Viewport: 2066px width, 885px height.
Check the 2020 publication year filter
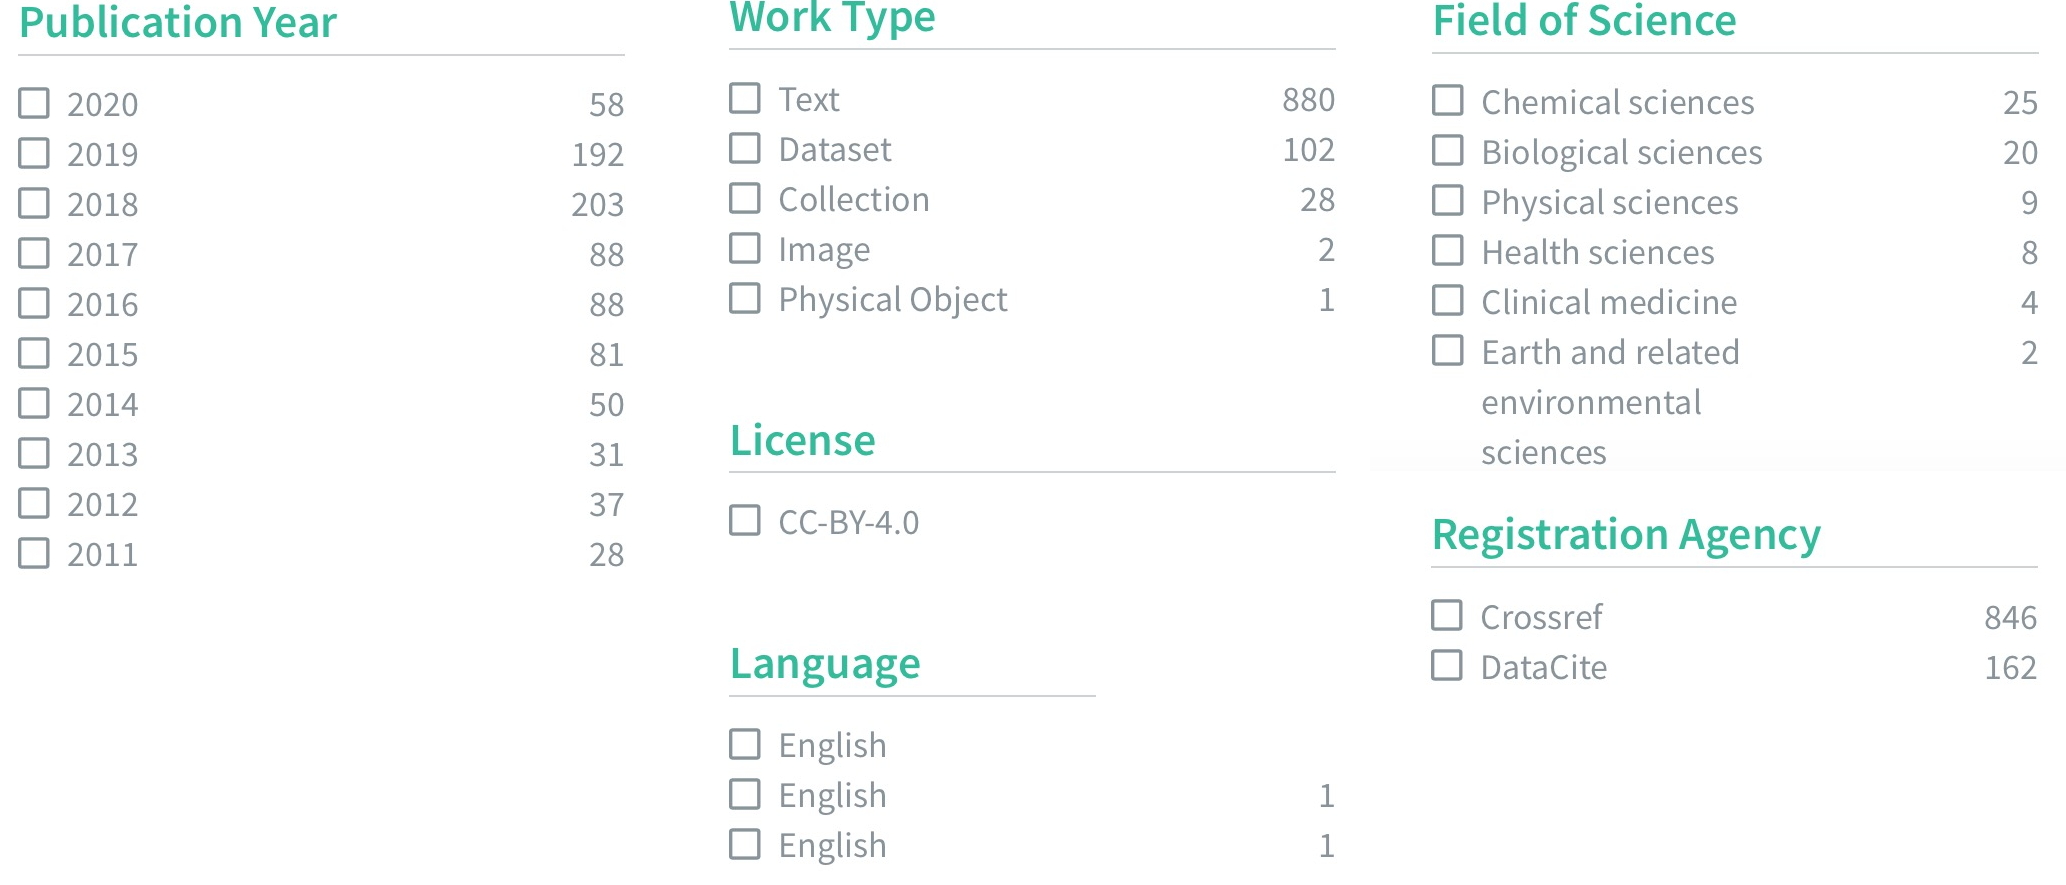click(x=34, y=103)
